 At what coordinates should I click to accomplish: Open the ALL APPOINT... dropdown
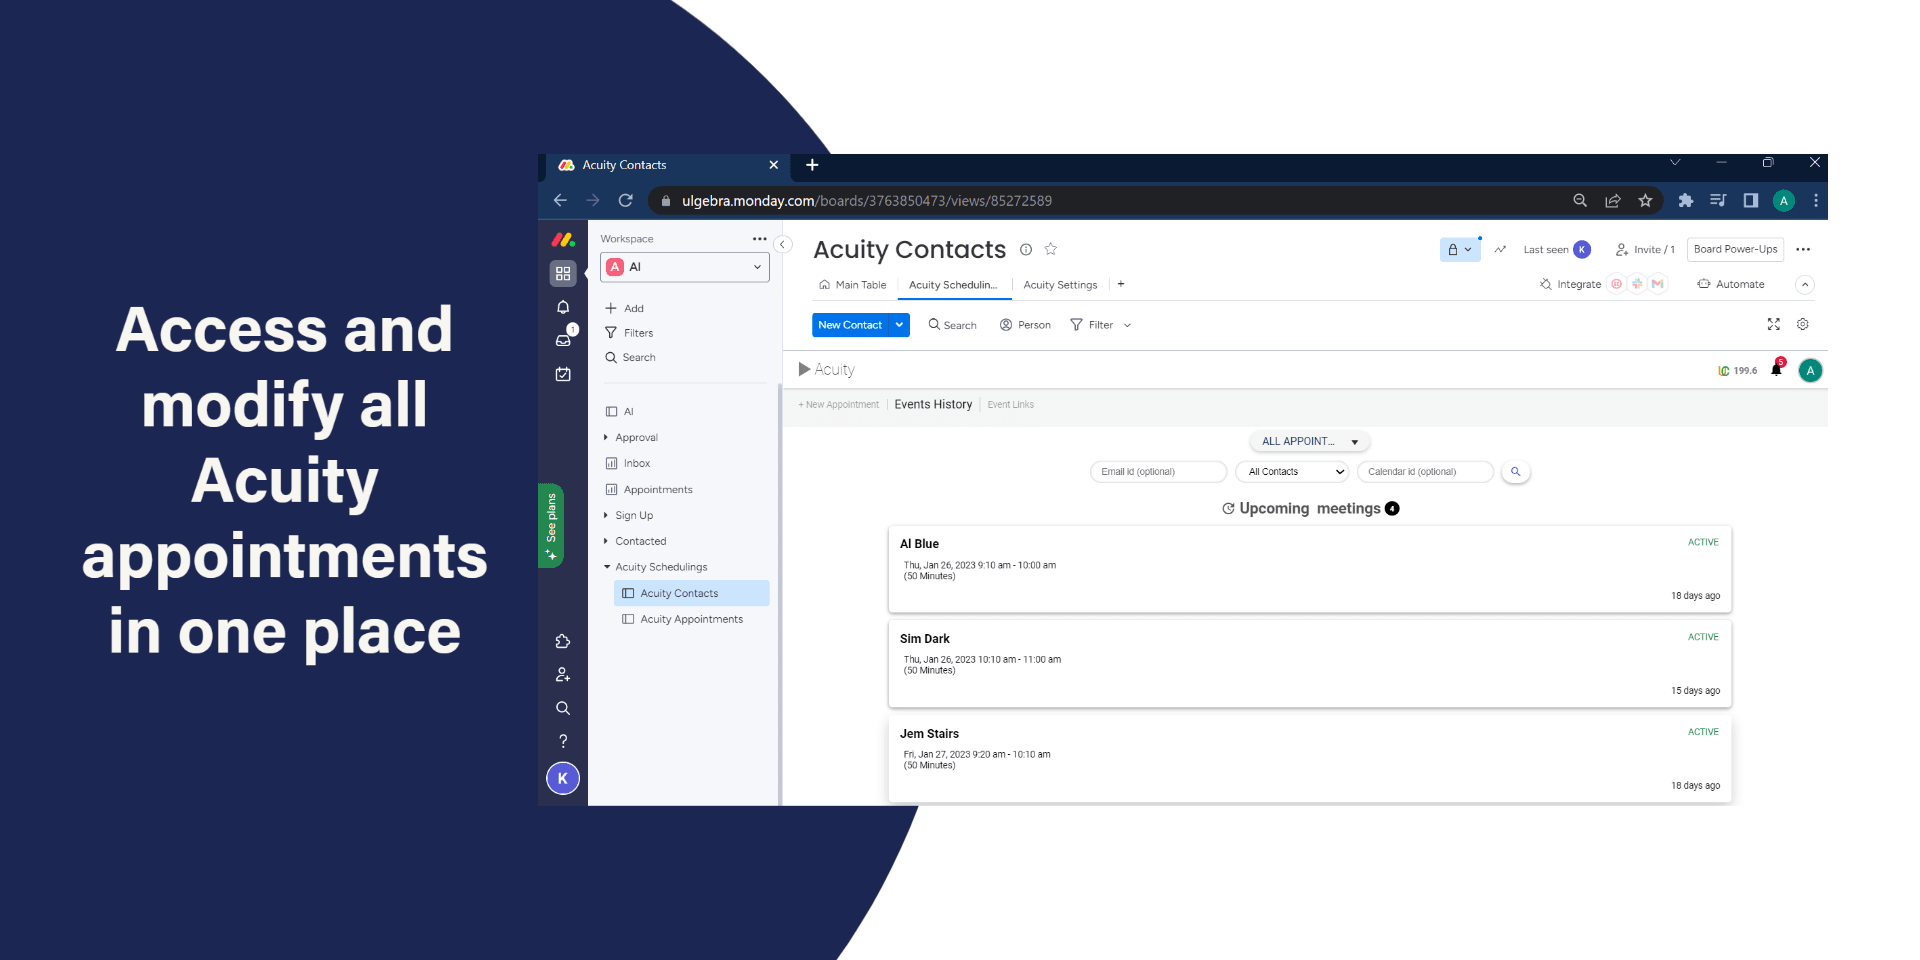click(1310, 441)
